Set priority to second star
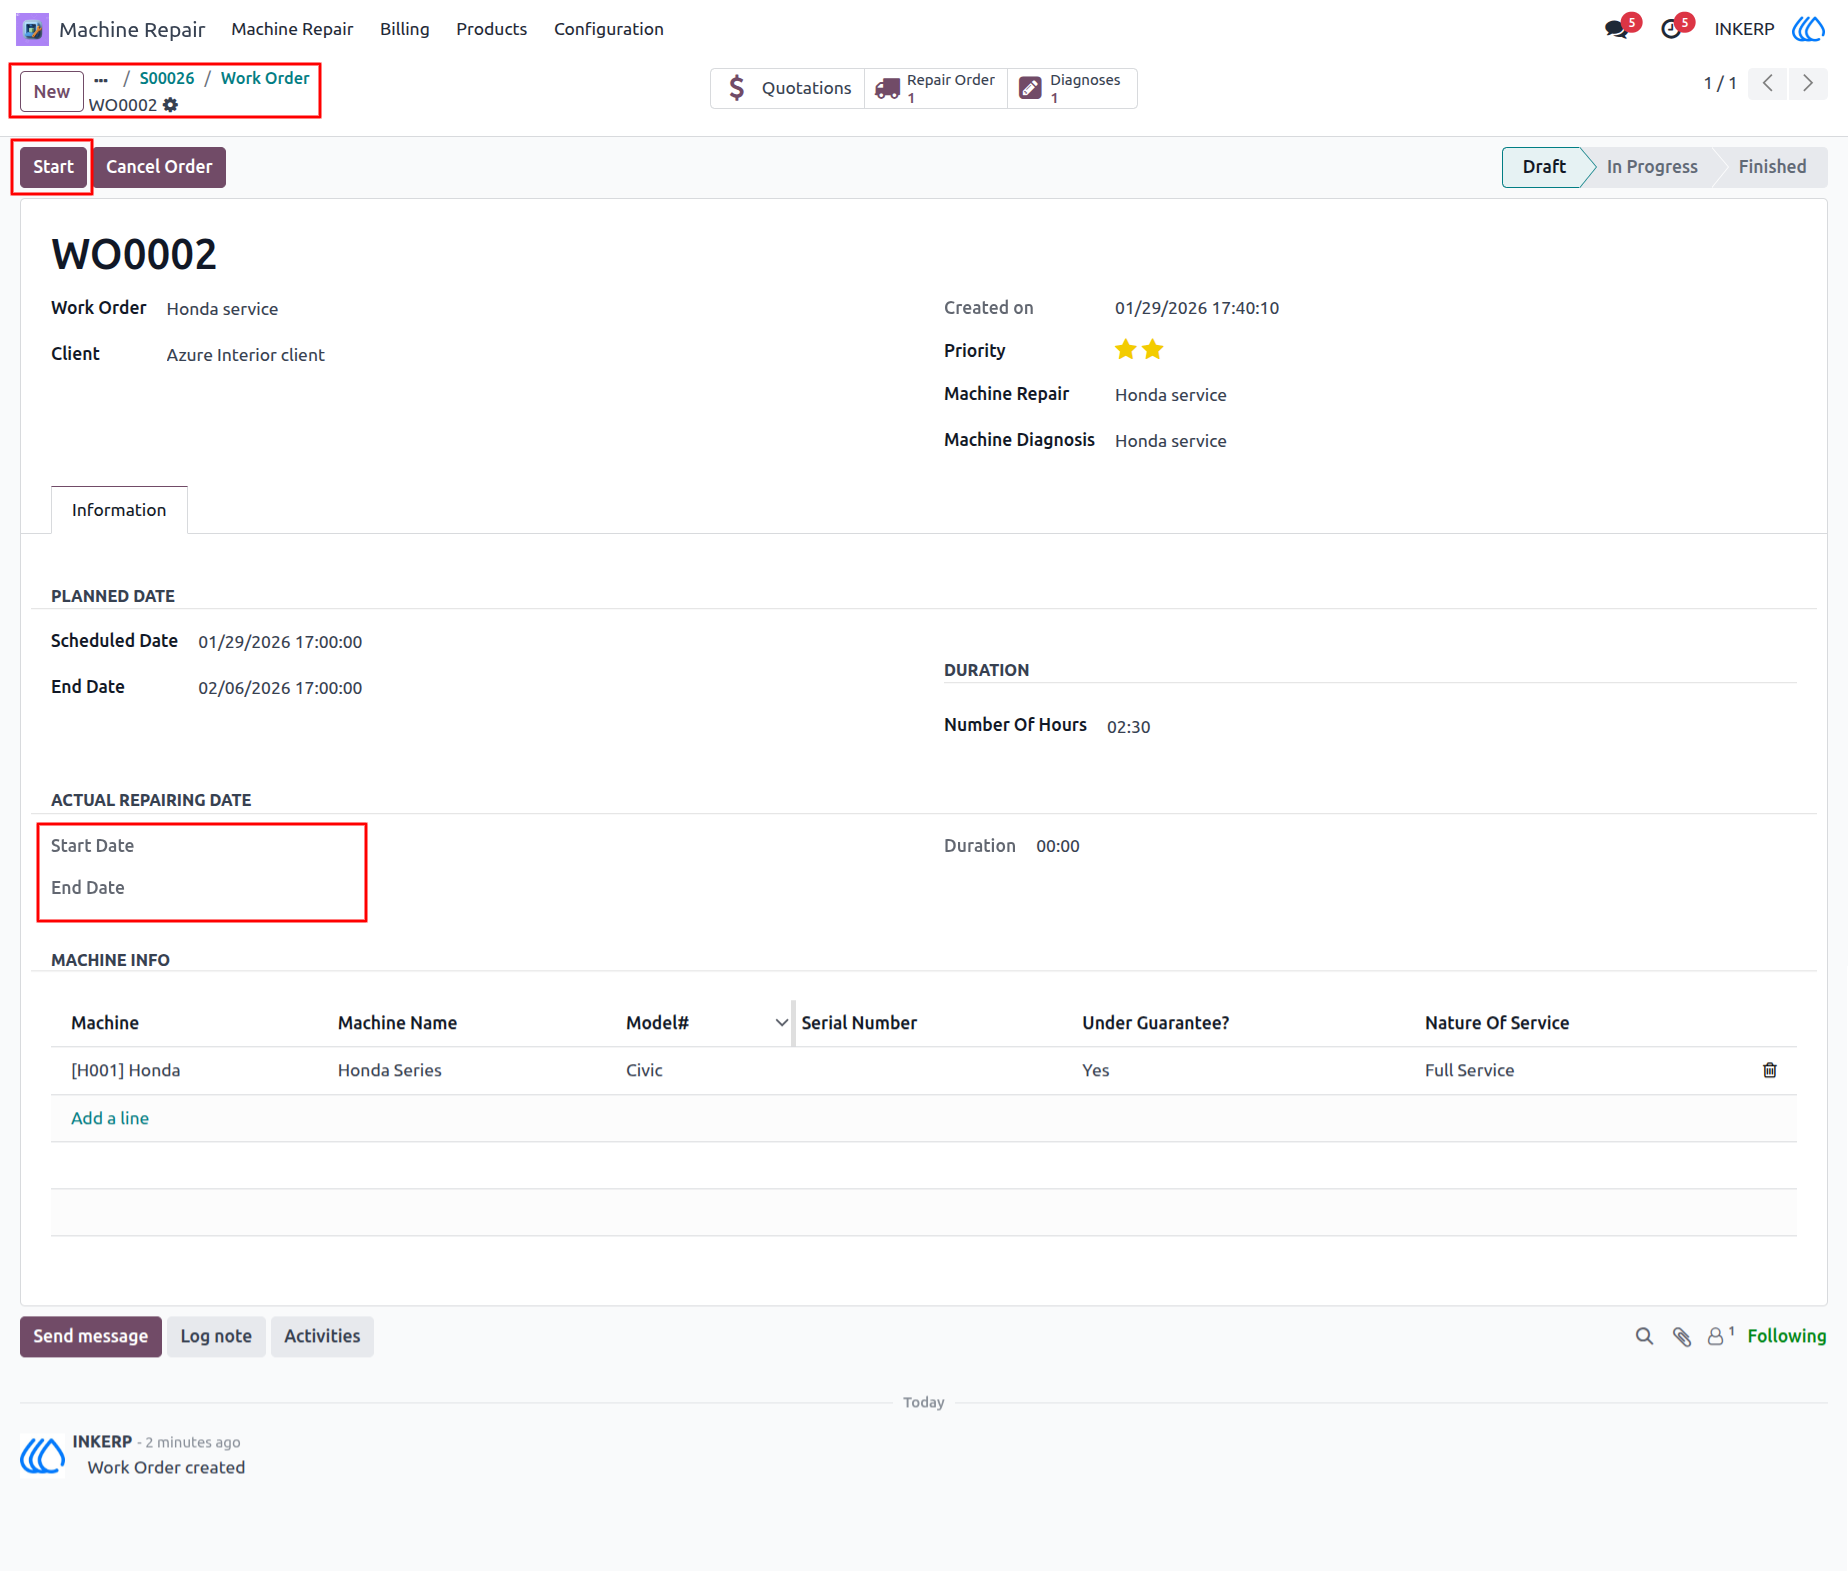This screenshot has height=1574, width=1848. [1153, 350]
